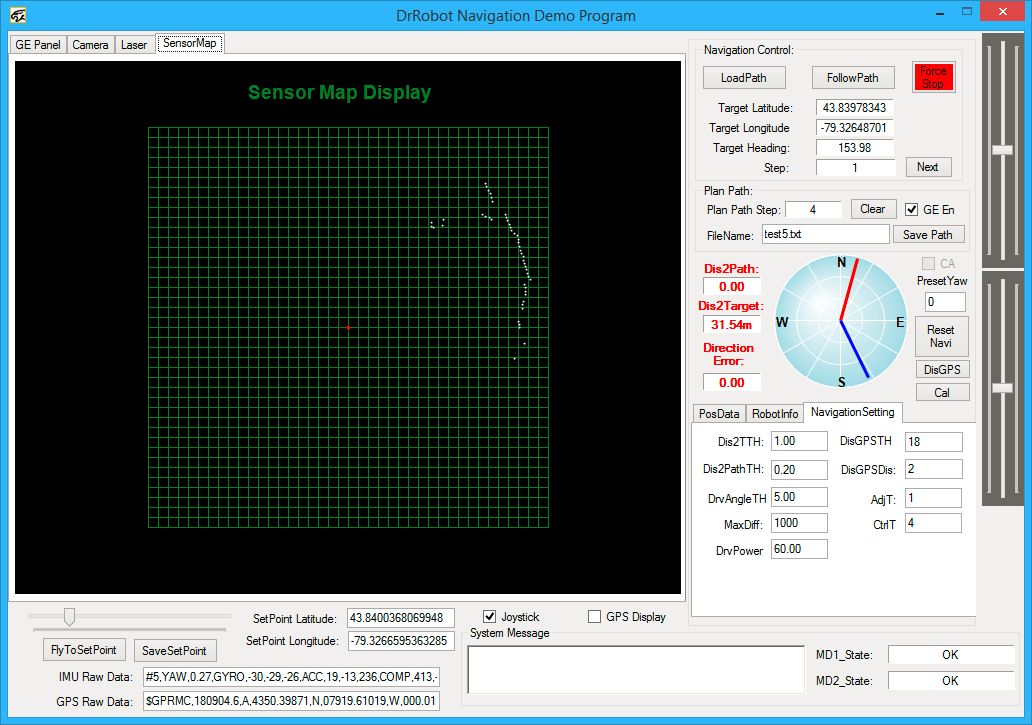Click the 'DrRobot Navigation Demo Program' window title
Image resolution: width=1032 pixels, height=725 pixels.
point(516,16)
